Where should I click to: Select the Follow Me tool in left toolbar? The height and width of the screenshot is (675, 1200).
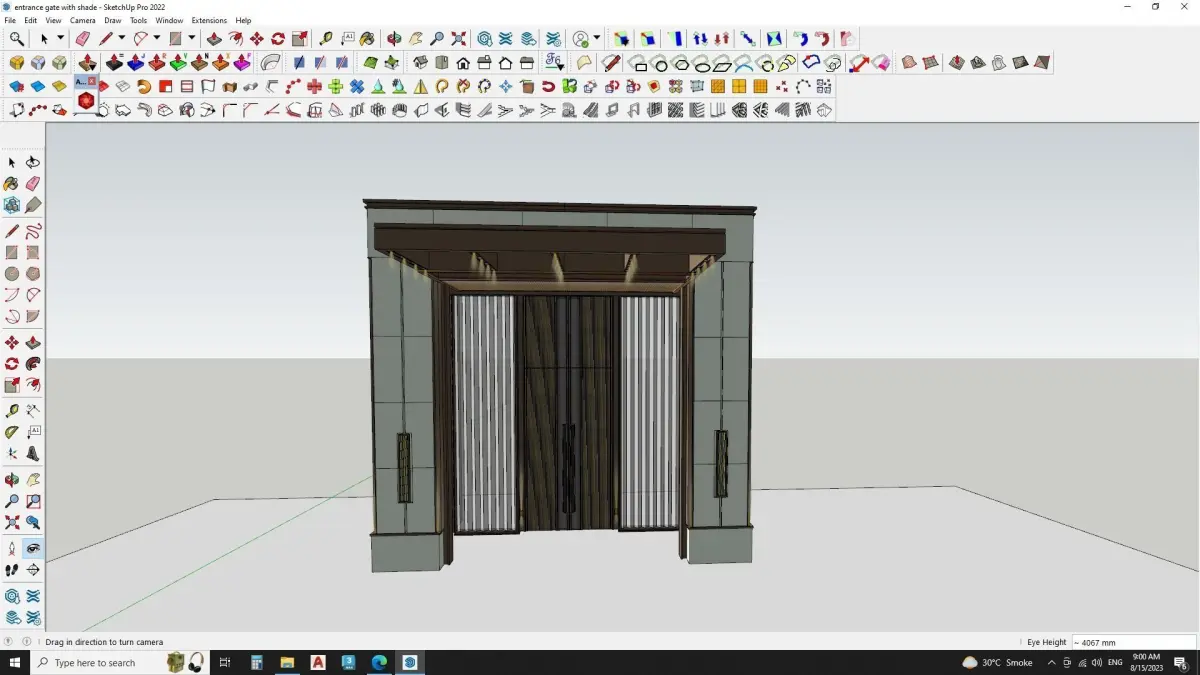click(33, 364)
